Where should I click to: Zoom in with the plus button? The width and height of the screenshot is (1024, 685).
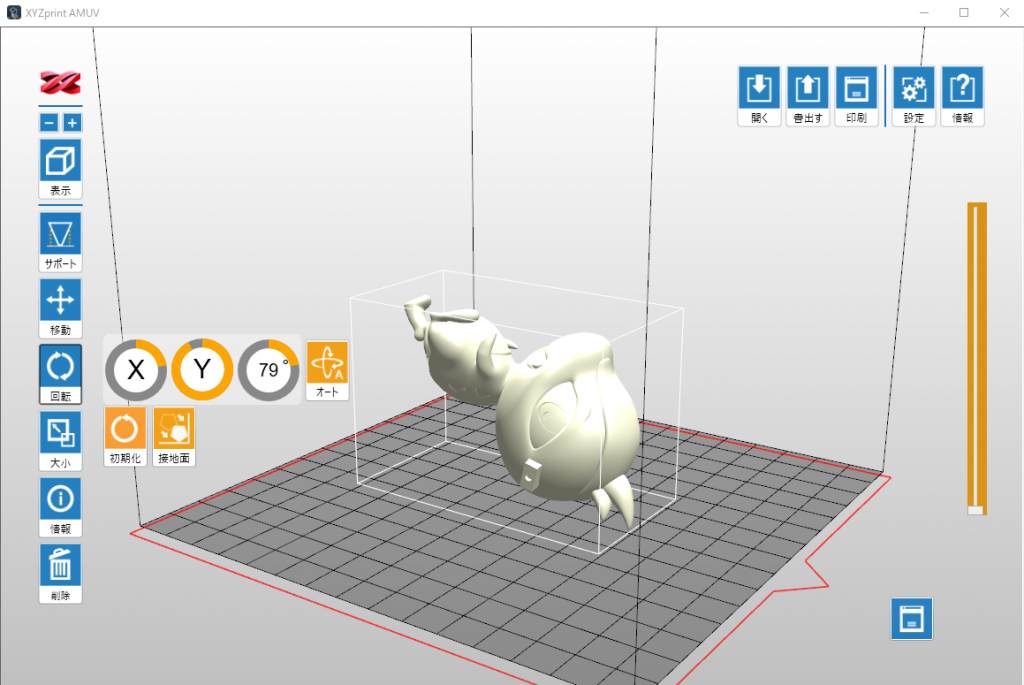pyautogui.click(x=72, y=123)
